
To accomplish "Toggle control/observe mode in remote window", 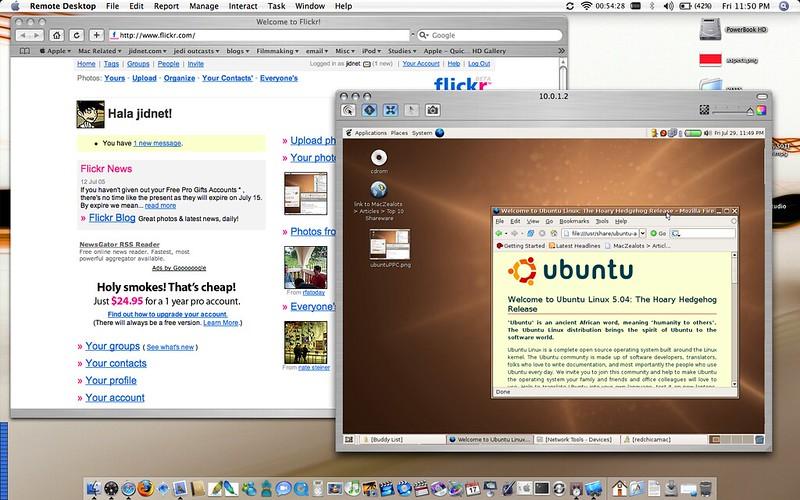I will click(349, 110).
